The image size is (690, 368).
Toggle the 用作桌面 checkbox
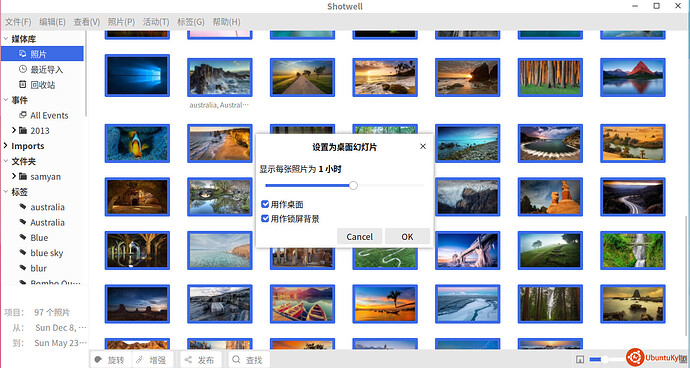click(x=265, y=204)
